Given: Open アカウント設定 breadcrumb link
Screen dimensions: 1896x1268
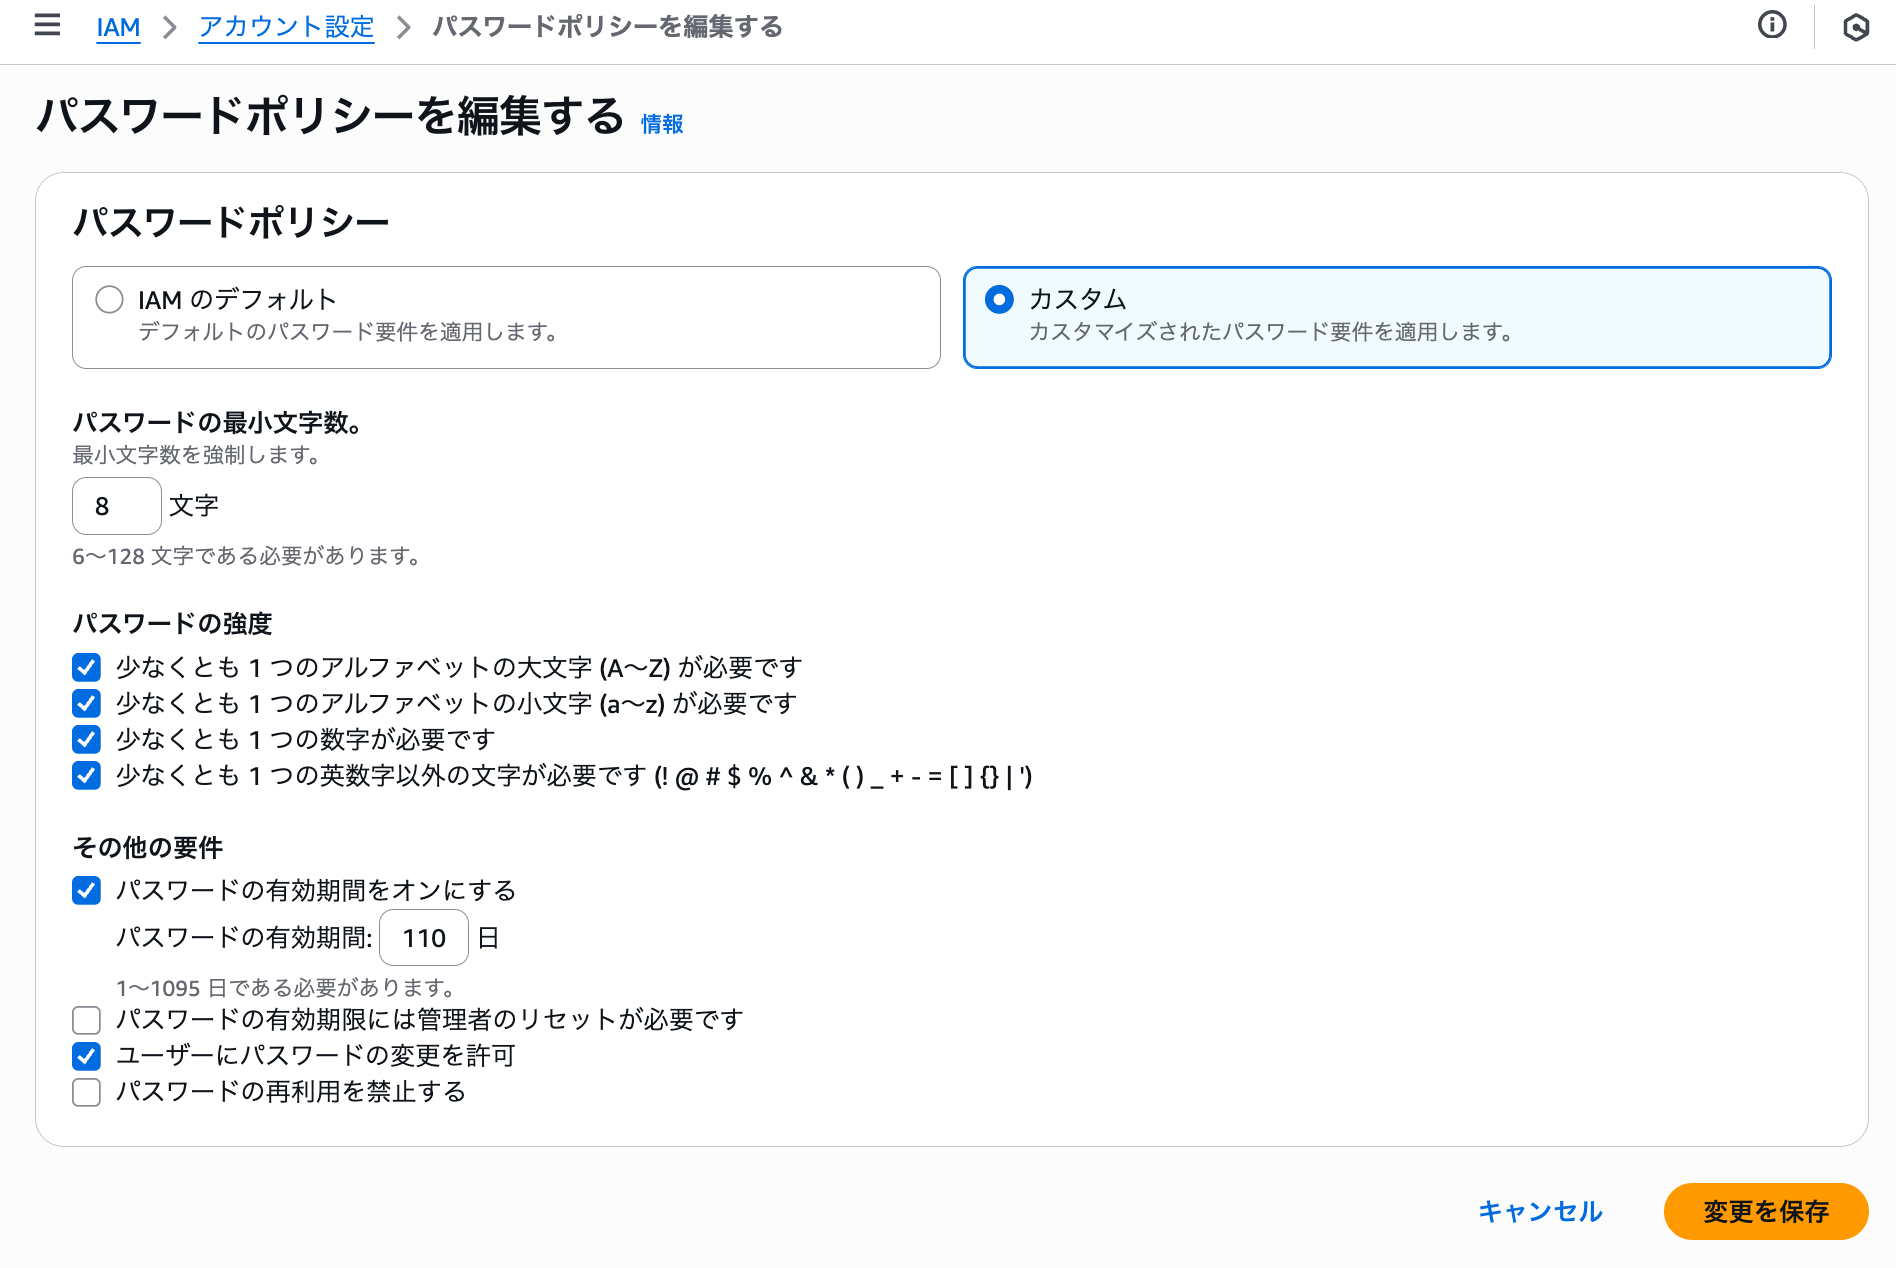Looking at the screenshot, I should (286, 27).
